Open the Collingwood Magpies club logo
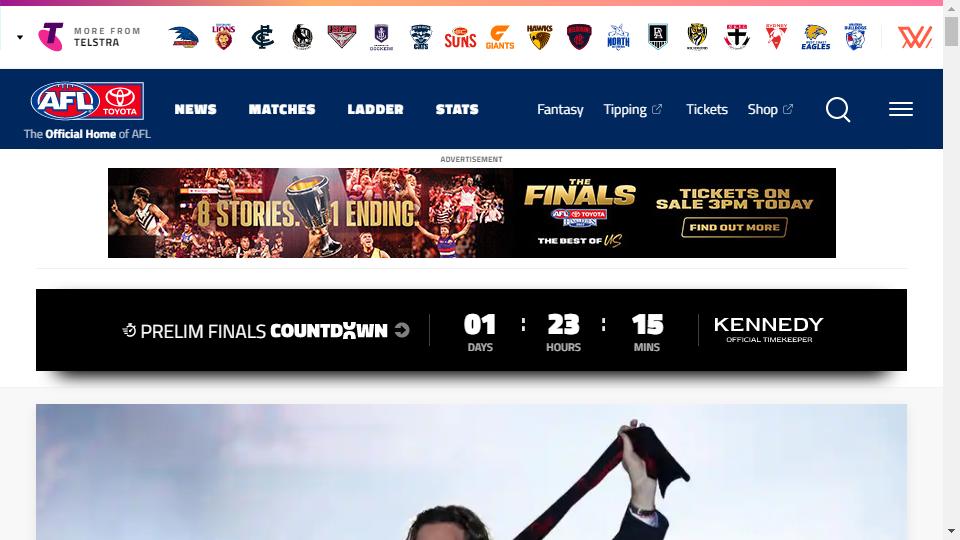This screenshot has width=960, height=540. [302, 37]
